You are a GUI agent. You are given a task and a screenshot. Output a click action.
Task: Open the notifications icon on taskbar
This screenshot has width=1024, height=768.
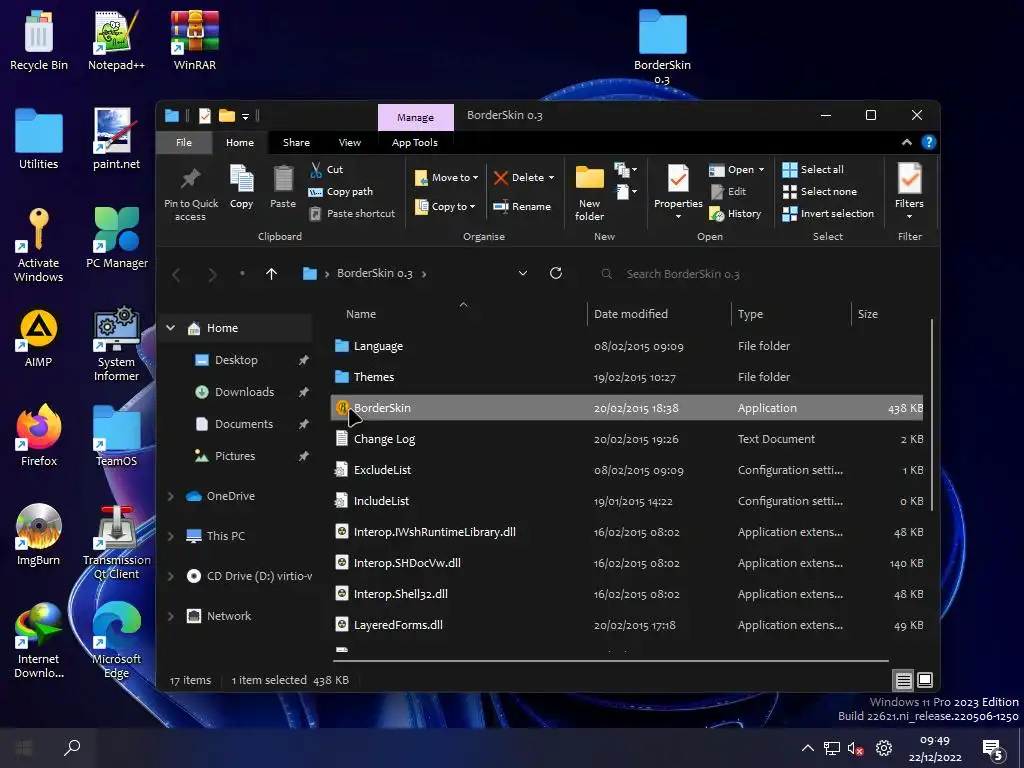tap(993, 750)
